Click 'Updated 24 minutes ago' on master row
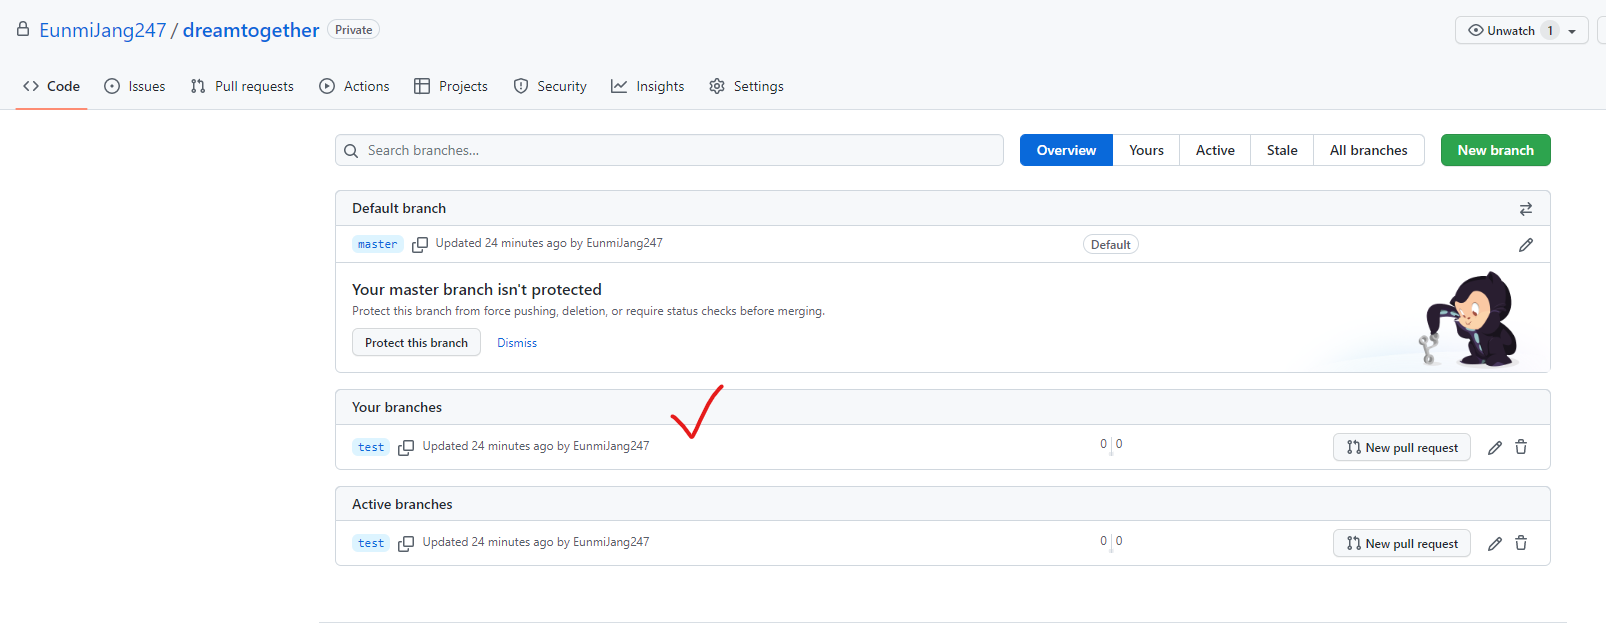Screen dimensions: 1606x644 [501, 243]
